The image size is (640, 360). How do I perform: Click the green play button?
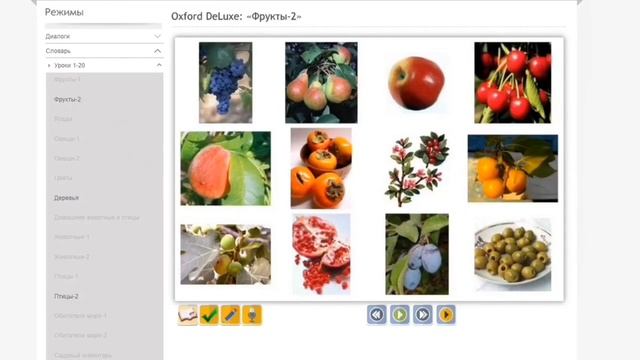400,315
